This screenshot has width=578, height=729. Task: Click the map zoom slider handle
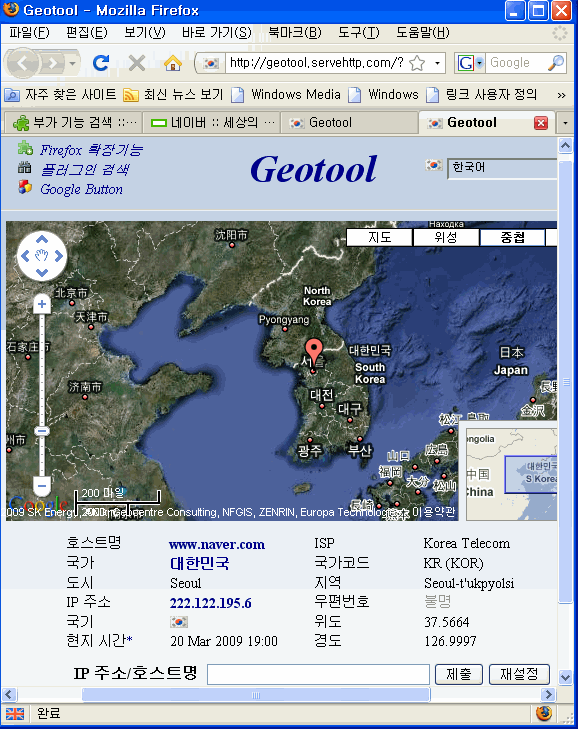[42, 431]
